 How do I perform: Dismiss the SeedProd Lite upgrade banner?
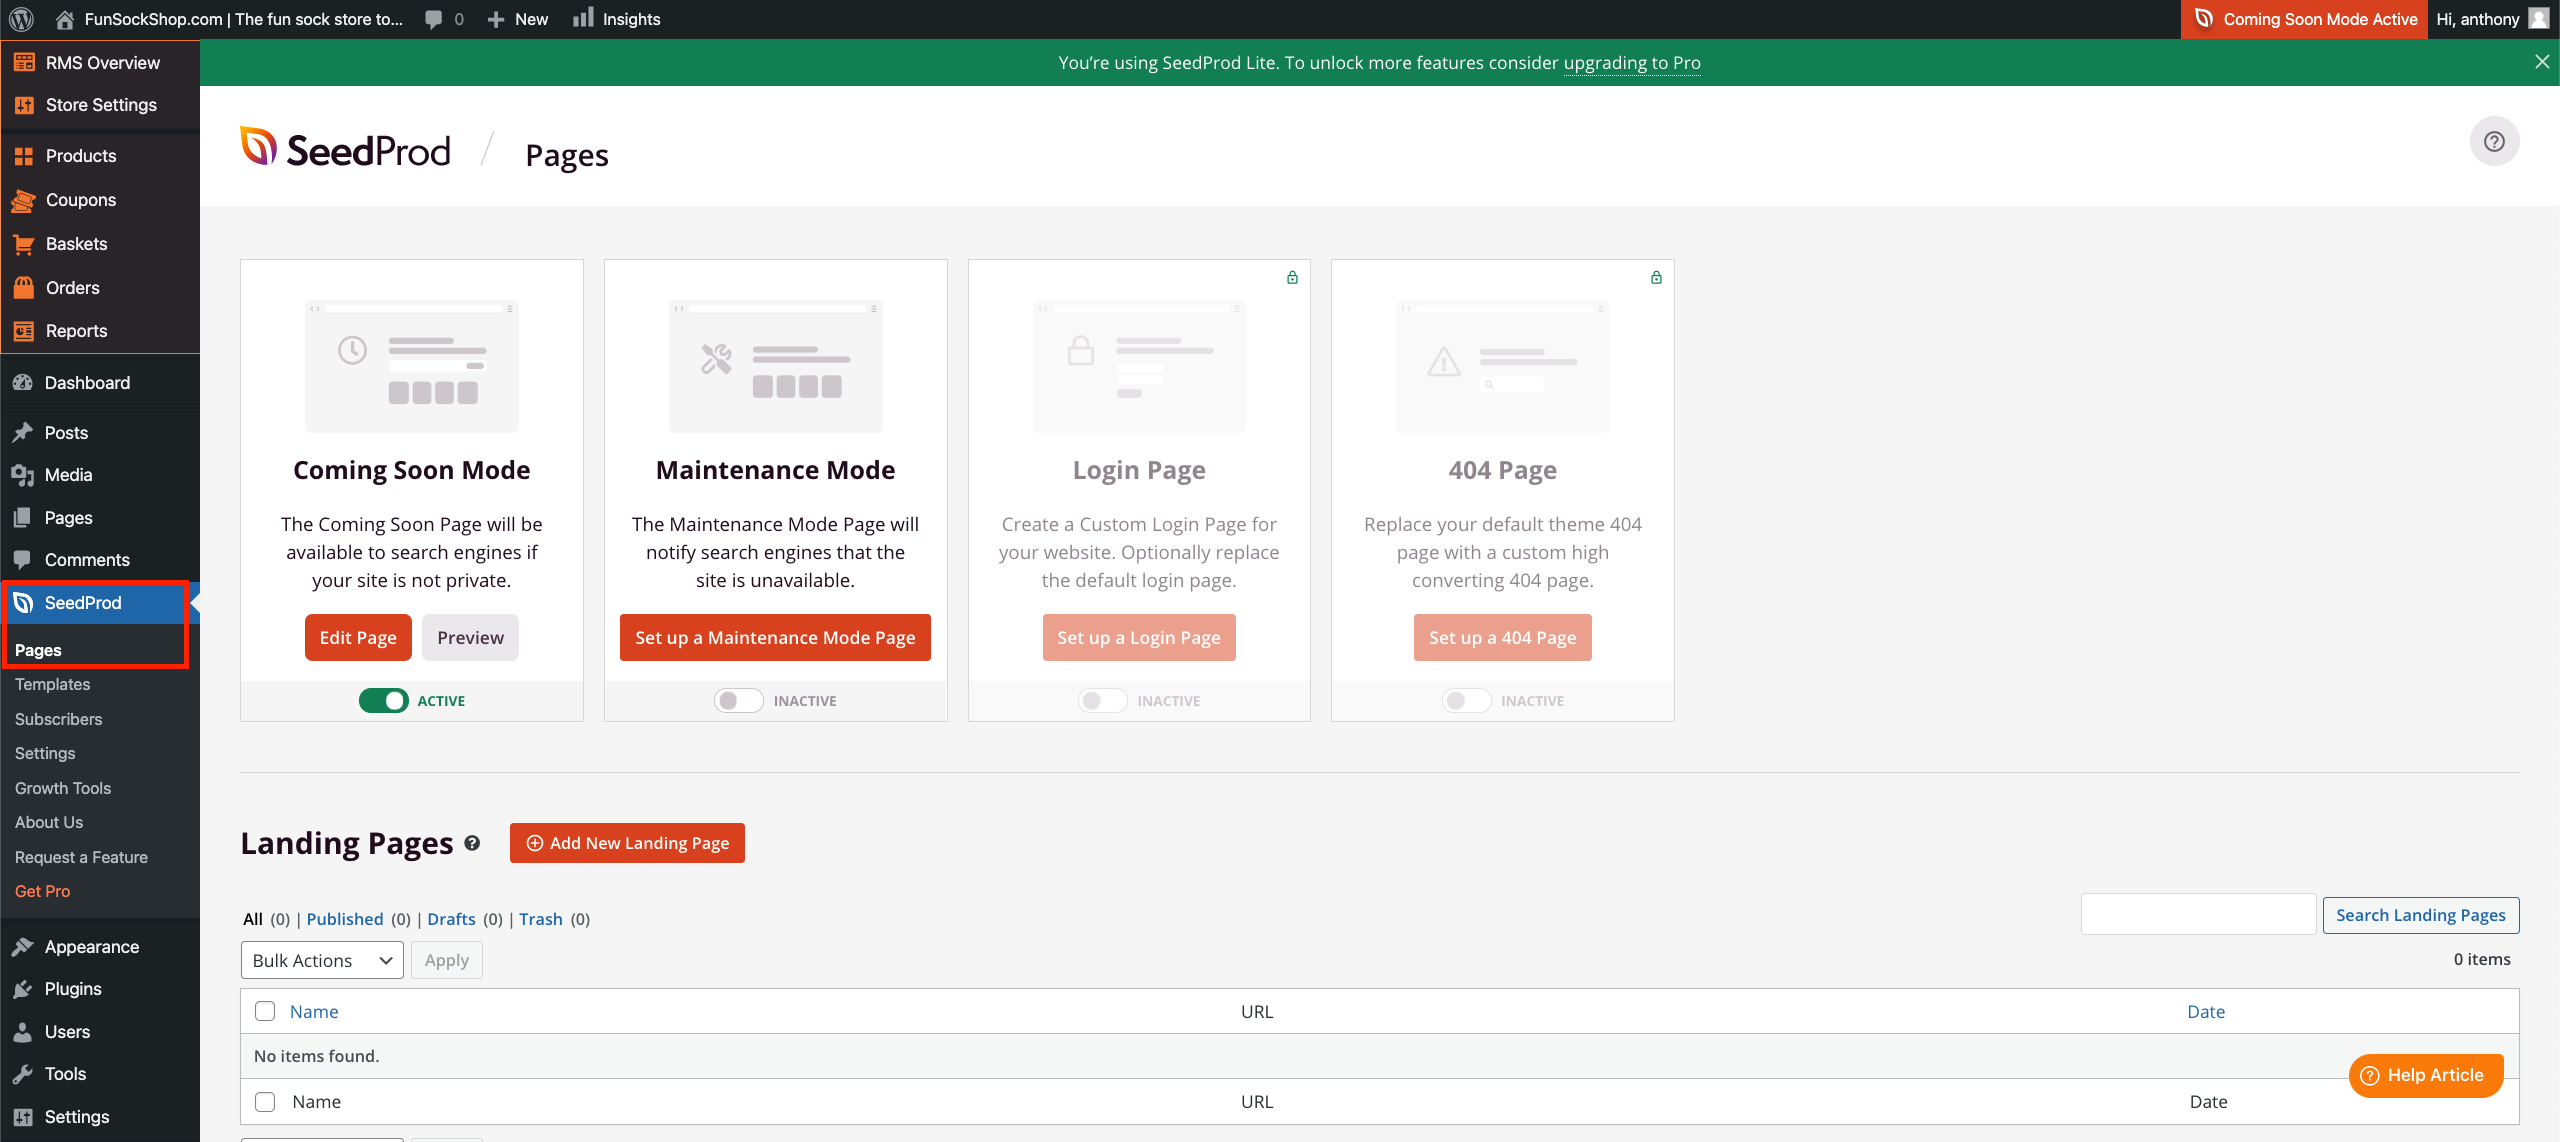click(x=2541, y=62)
